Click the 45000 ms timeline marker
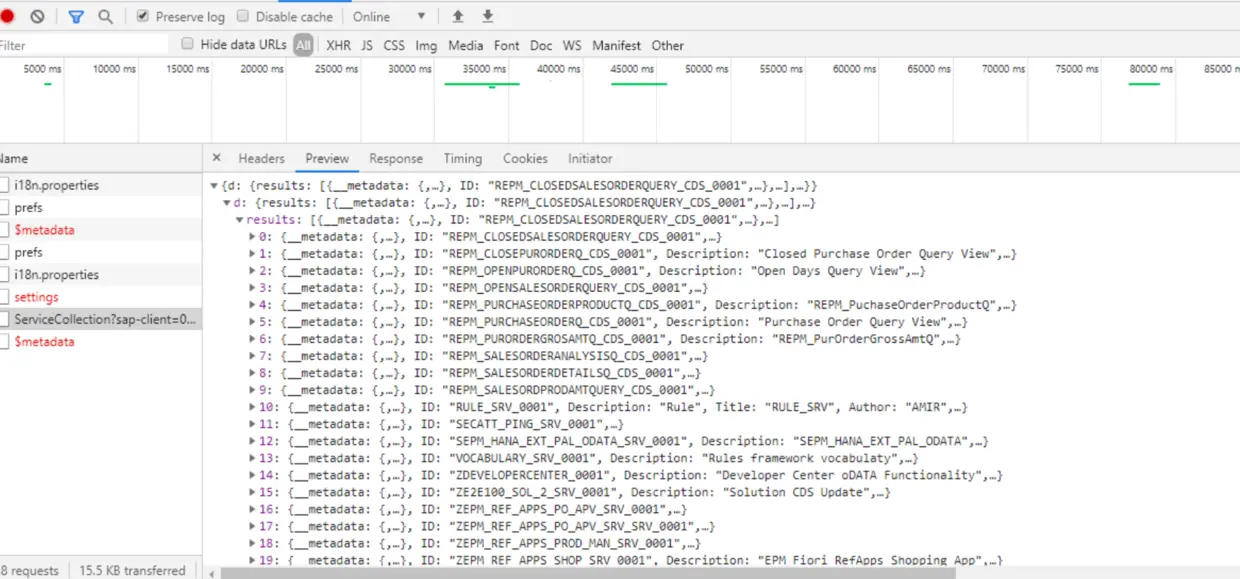Viewport: 1240px width, 579px height. pyautogui.click(x=632, y=69)
